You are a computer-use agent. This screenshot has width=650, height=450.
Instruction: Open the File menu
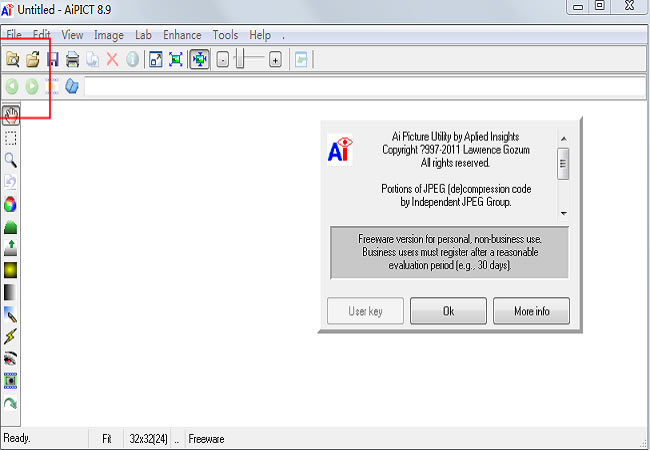coord(14,35)
